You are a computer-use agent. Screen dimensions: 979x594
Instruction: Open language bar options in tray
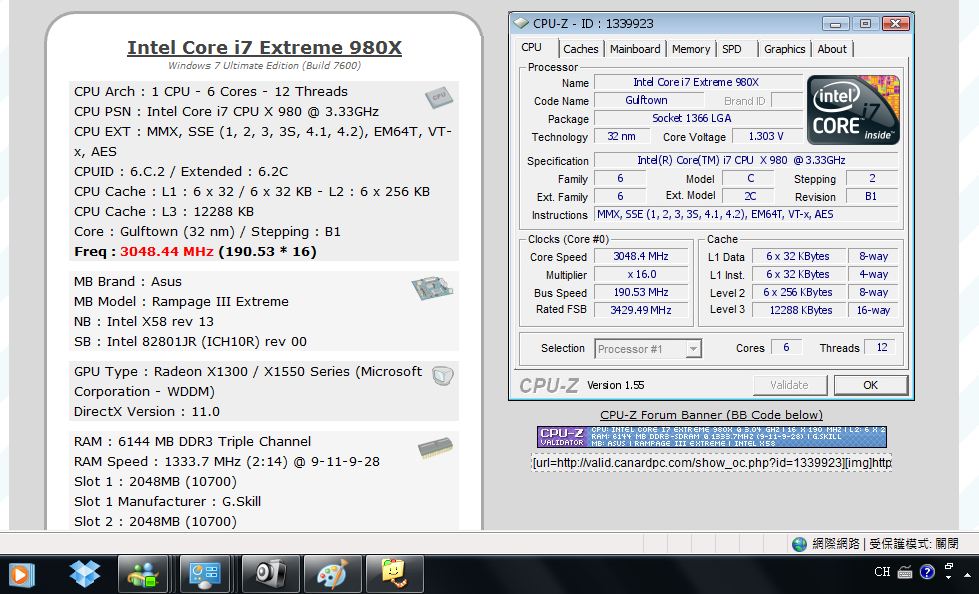[948, 577]
